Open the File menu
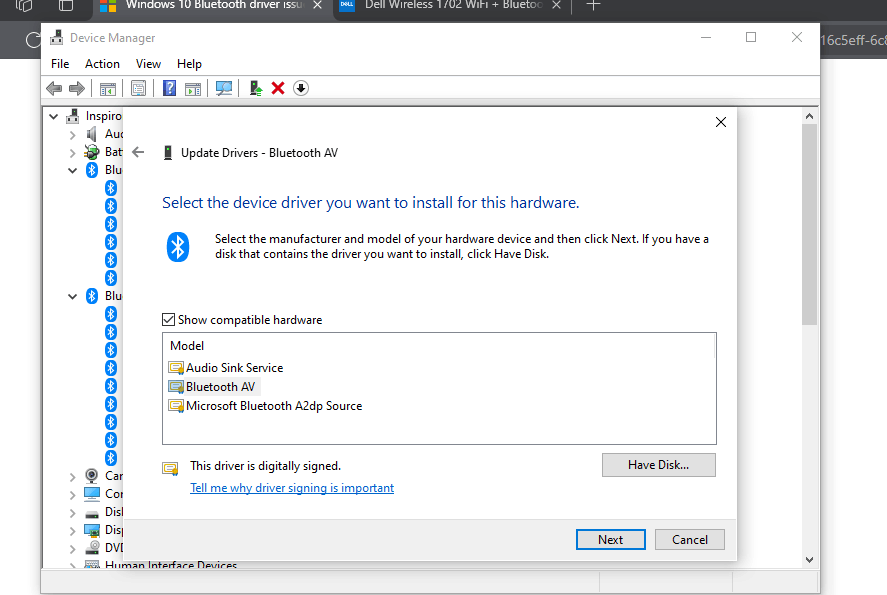Image resolution: width=887 pixels, height=595 pixels. pos(60,64)
